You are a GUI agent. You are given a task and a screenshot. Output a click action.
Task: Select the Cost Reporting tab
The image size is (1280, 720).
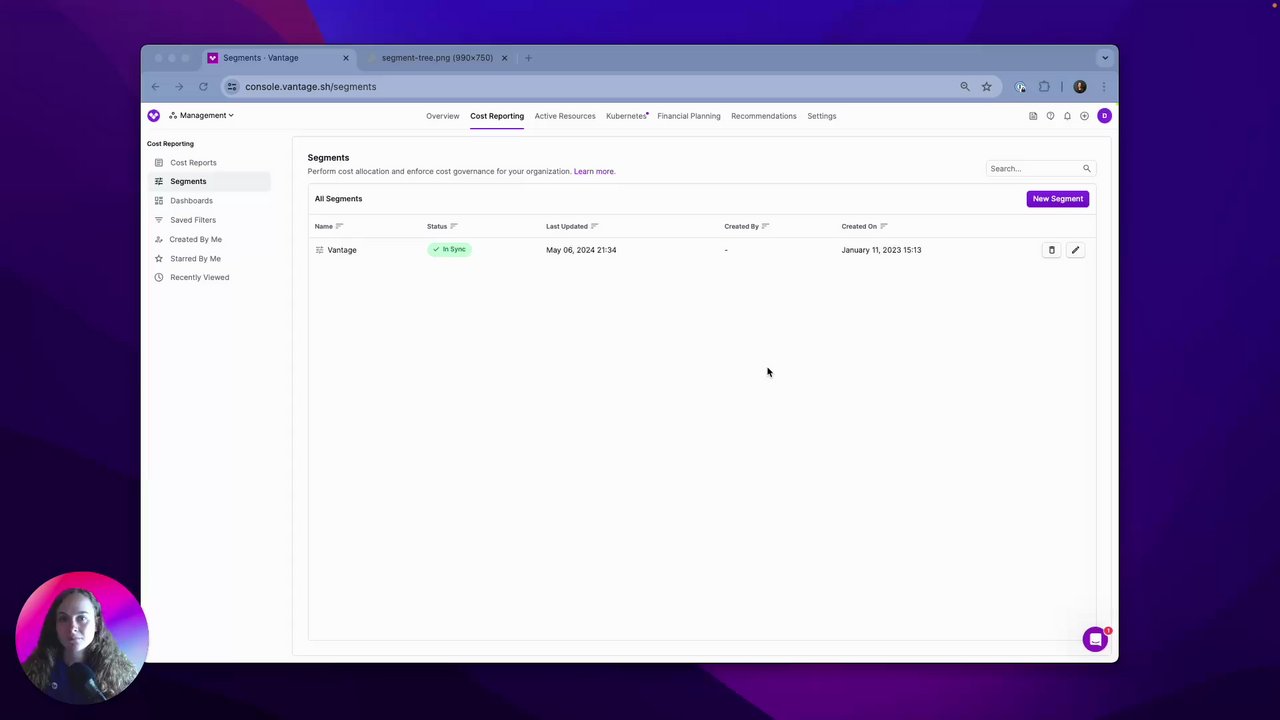coord(497,116)
